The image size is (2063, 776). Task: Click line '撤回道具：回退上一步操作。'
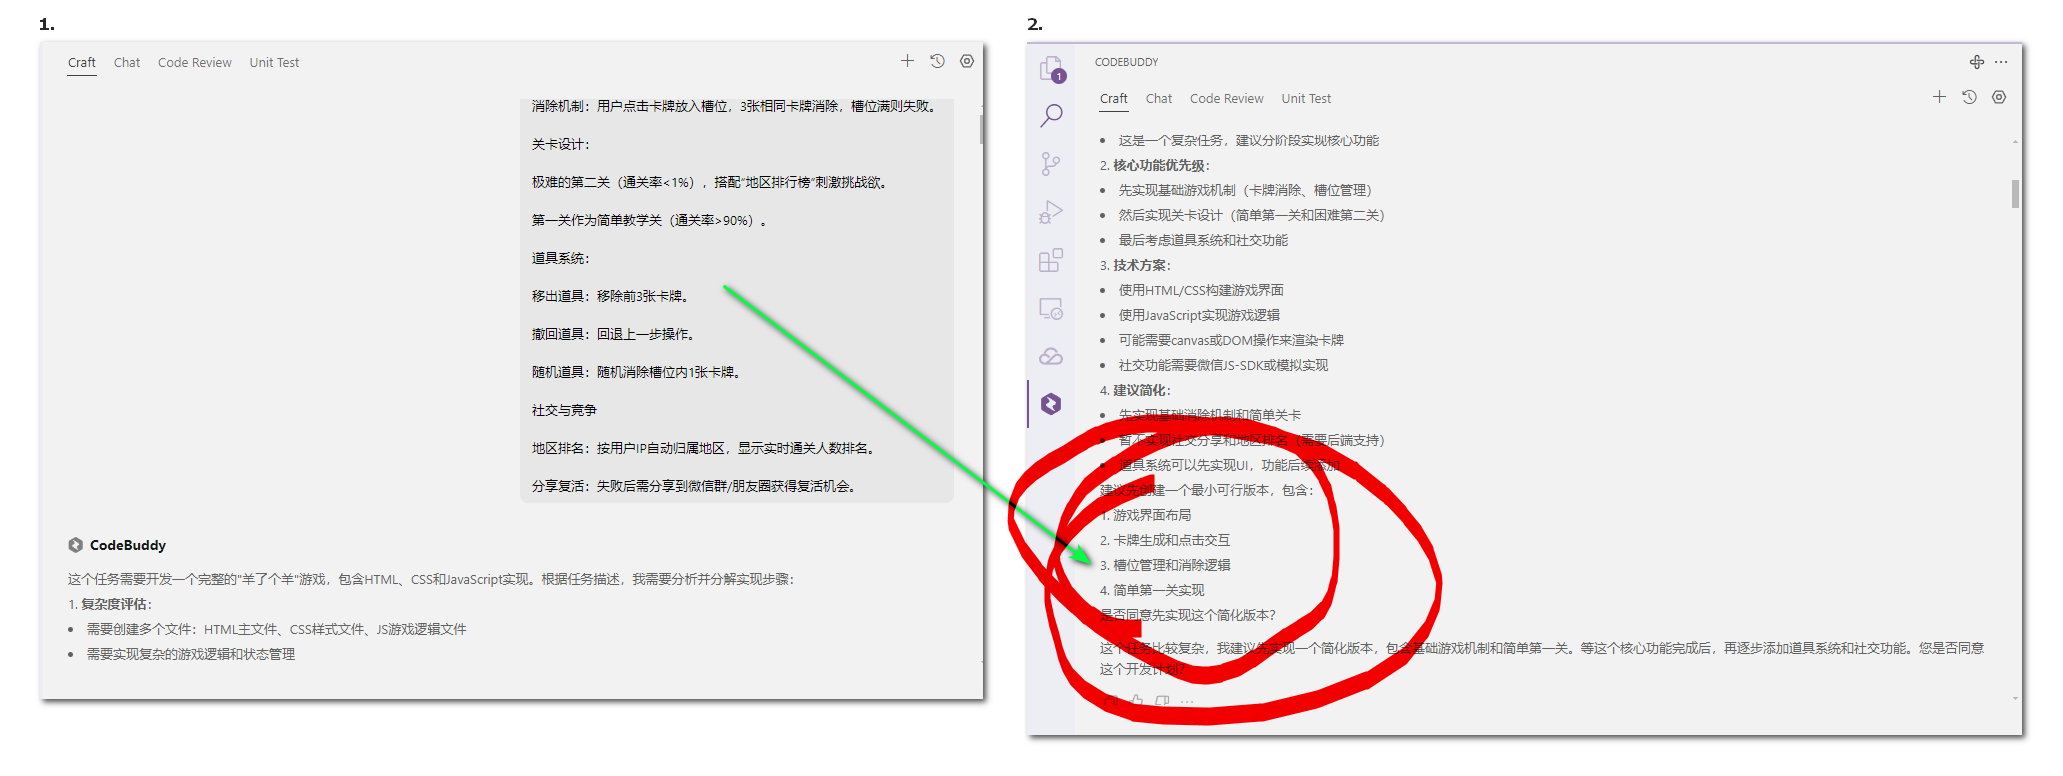613,334
